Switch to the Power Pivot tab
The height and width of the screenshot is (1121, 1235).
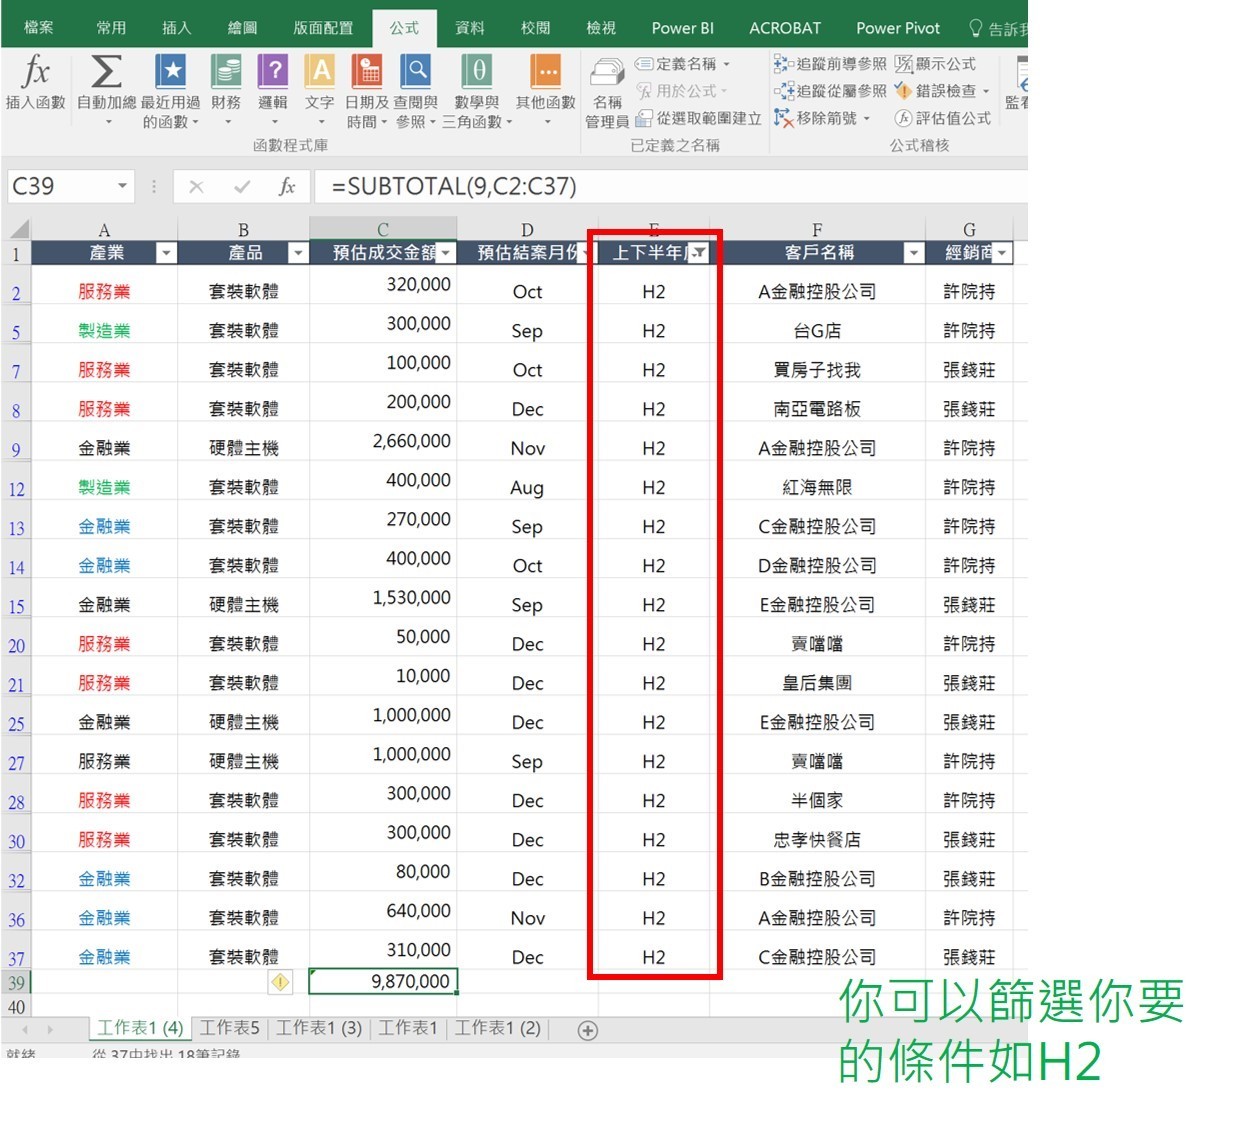898,28
